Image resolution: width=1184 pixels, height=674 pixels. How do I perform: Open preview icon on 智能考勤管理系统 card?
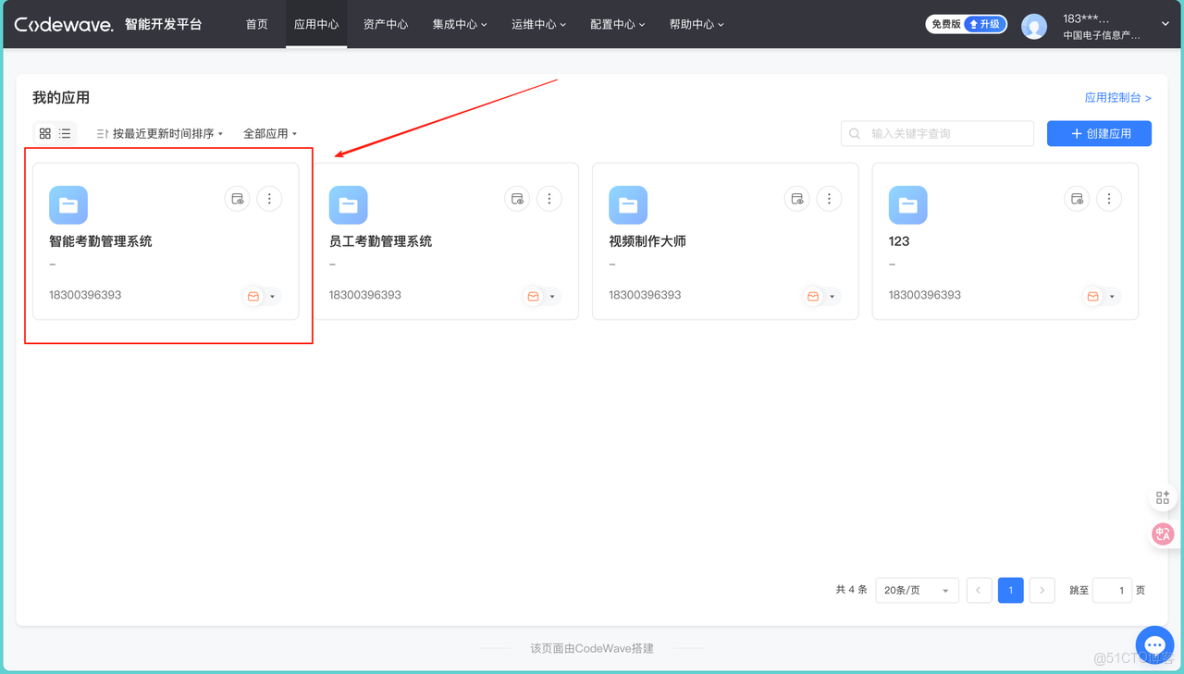[x=237, y=199]
